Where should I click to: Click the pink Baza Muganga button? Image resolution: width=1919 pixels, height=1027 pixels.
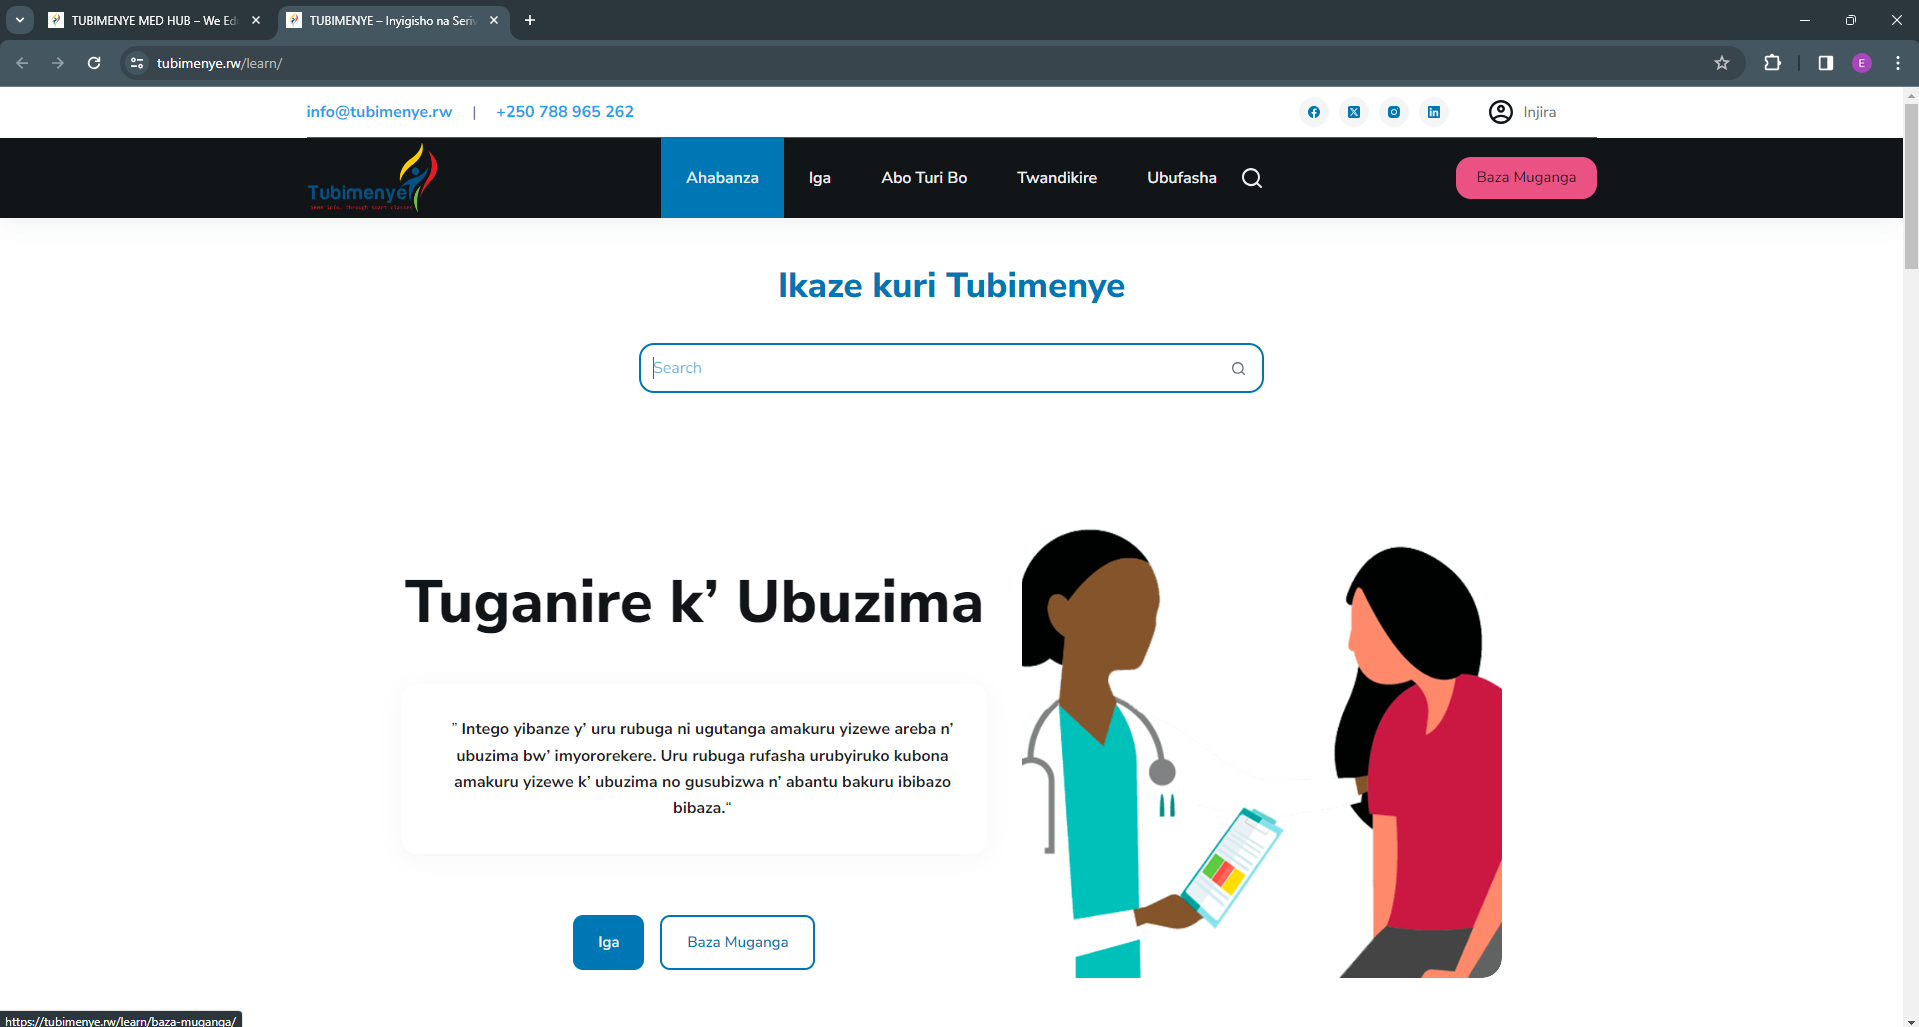pos(1526,178)
